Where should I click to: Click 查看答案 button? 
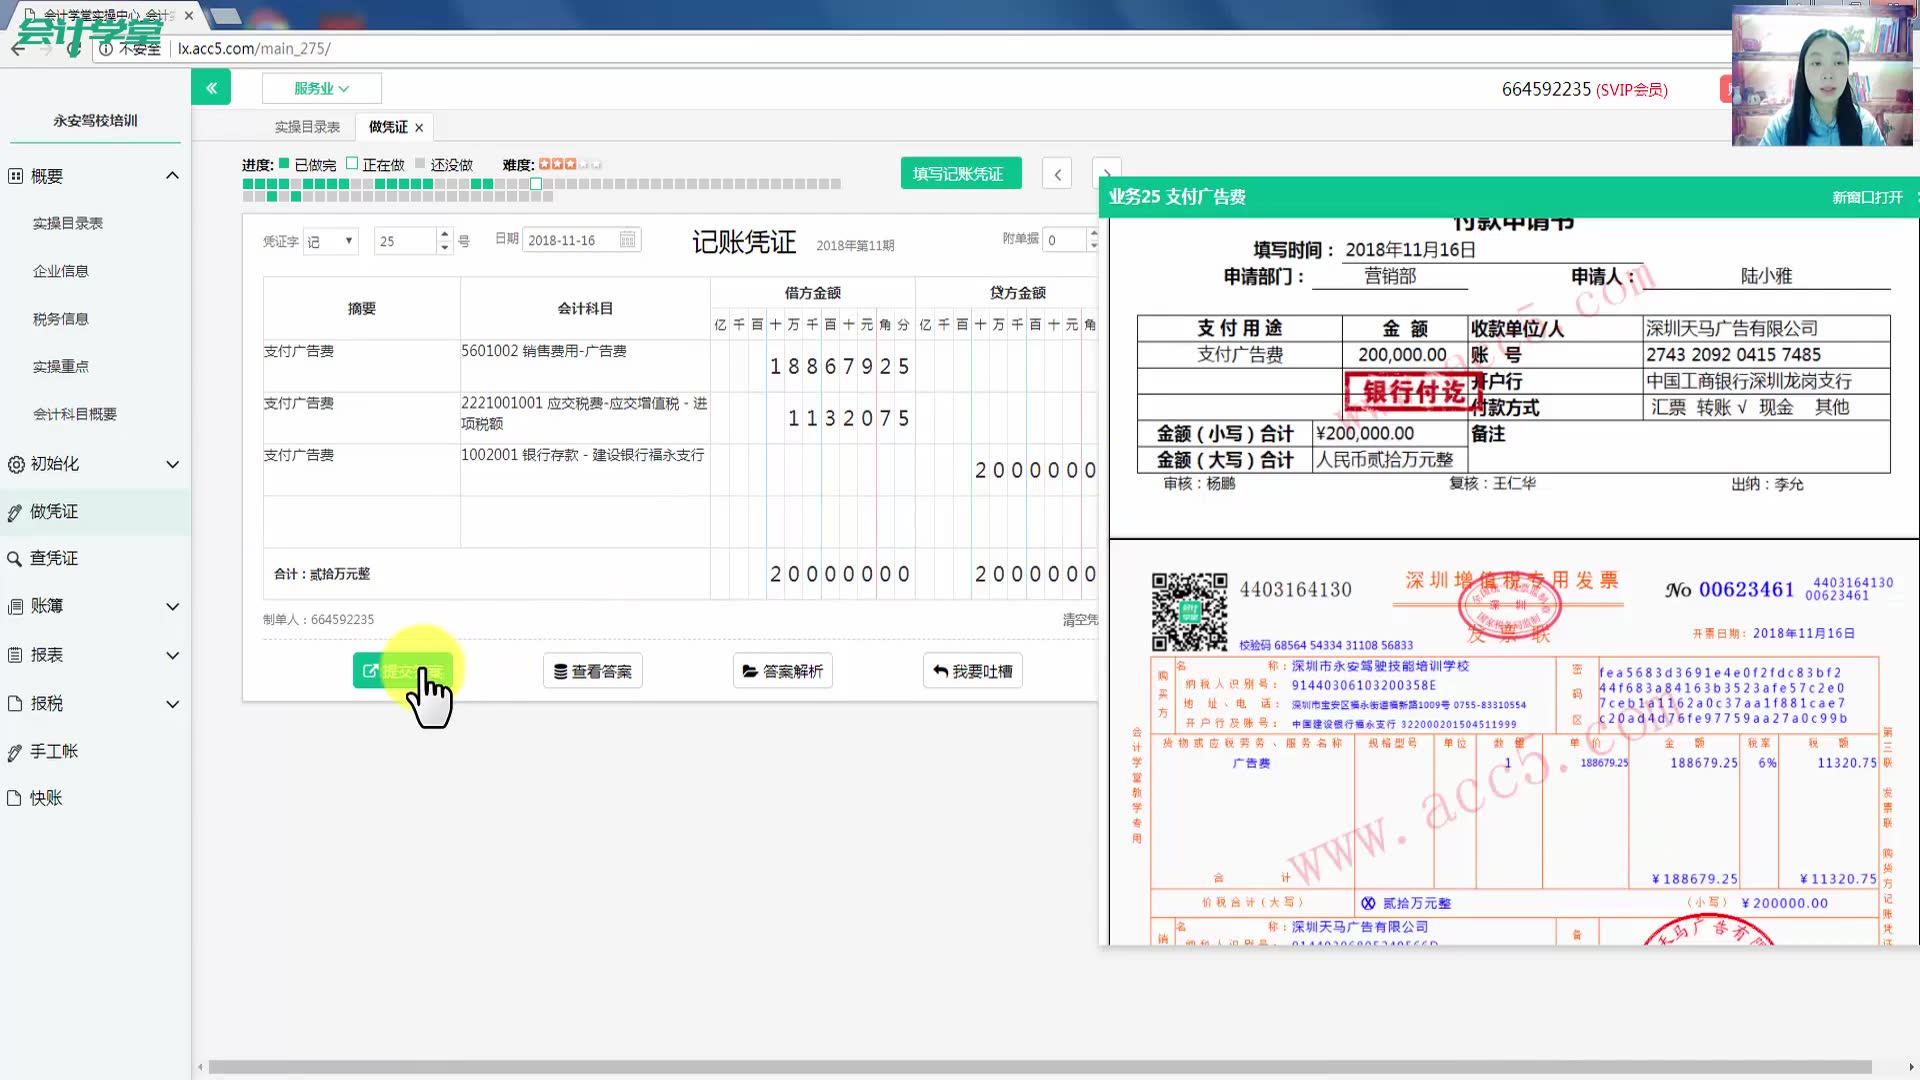click(593, 671)
